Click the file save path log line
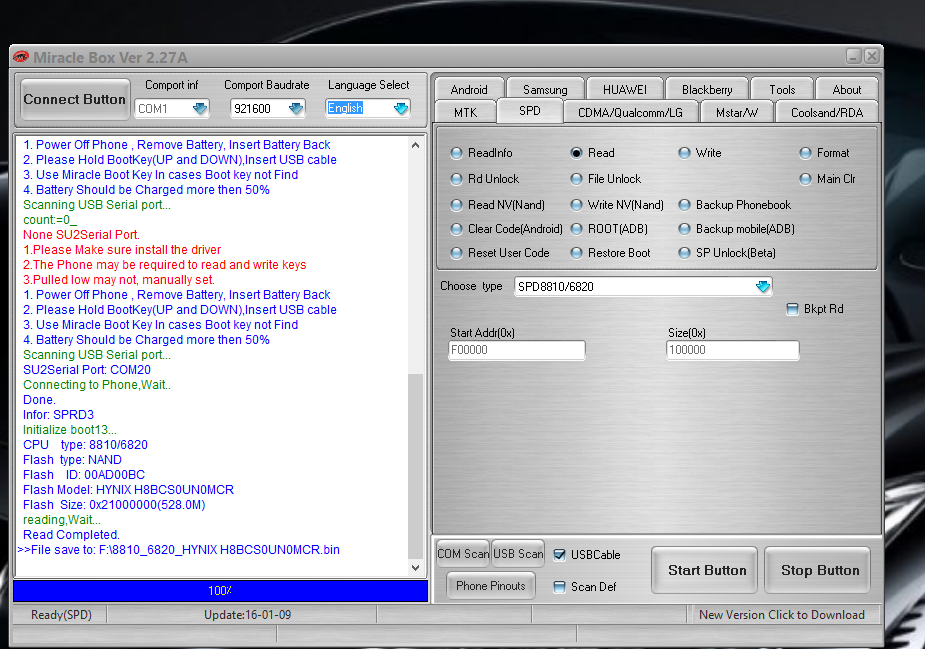This screenshot has height=649, width=925. [179, 550]
